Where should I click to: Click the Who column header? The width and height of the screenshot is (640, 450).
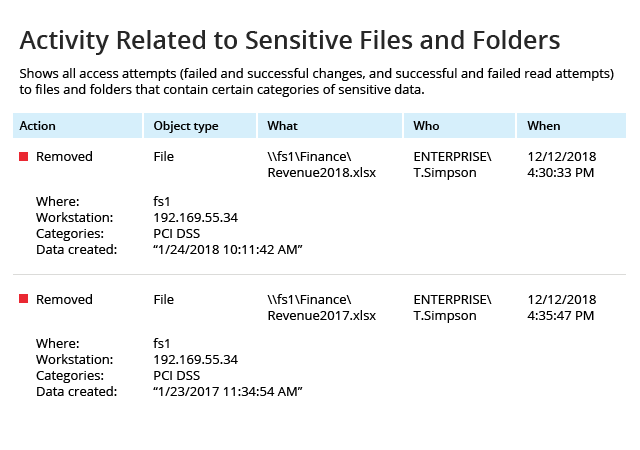click(x=460, y=126)
